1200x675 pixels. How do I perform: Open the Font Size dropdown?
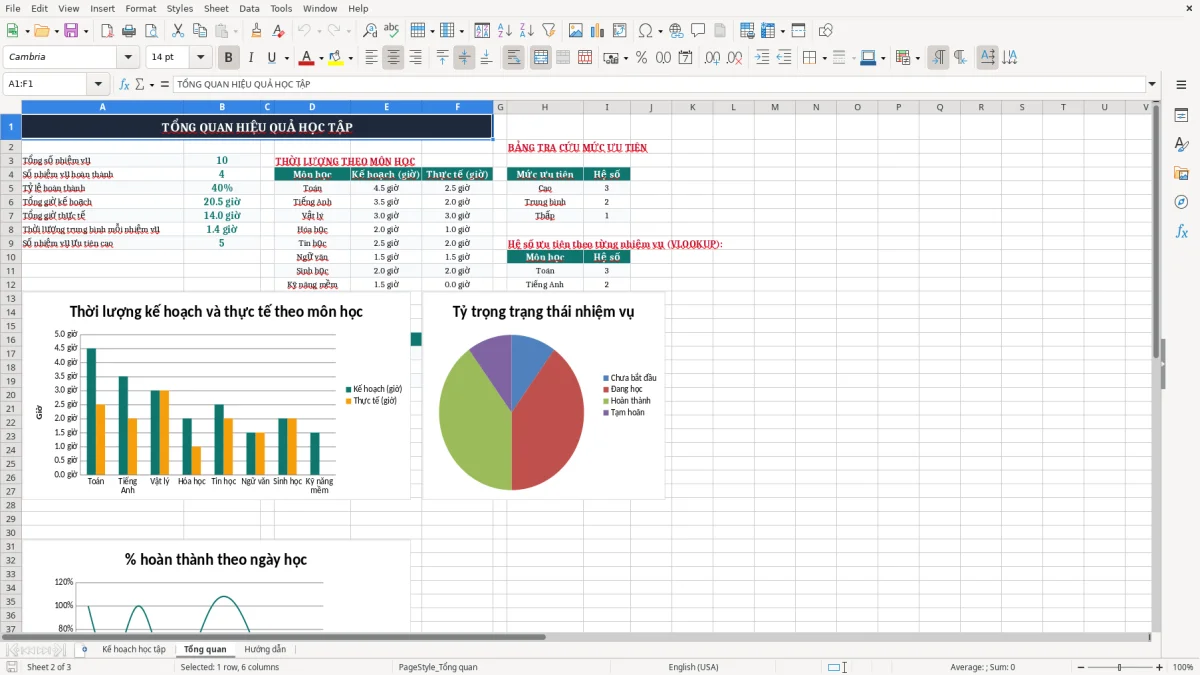201,58
